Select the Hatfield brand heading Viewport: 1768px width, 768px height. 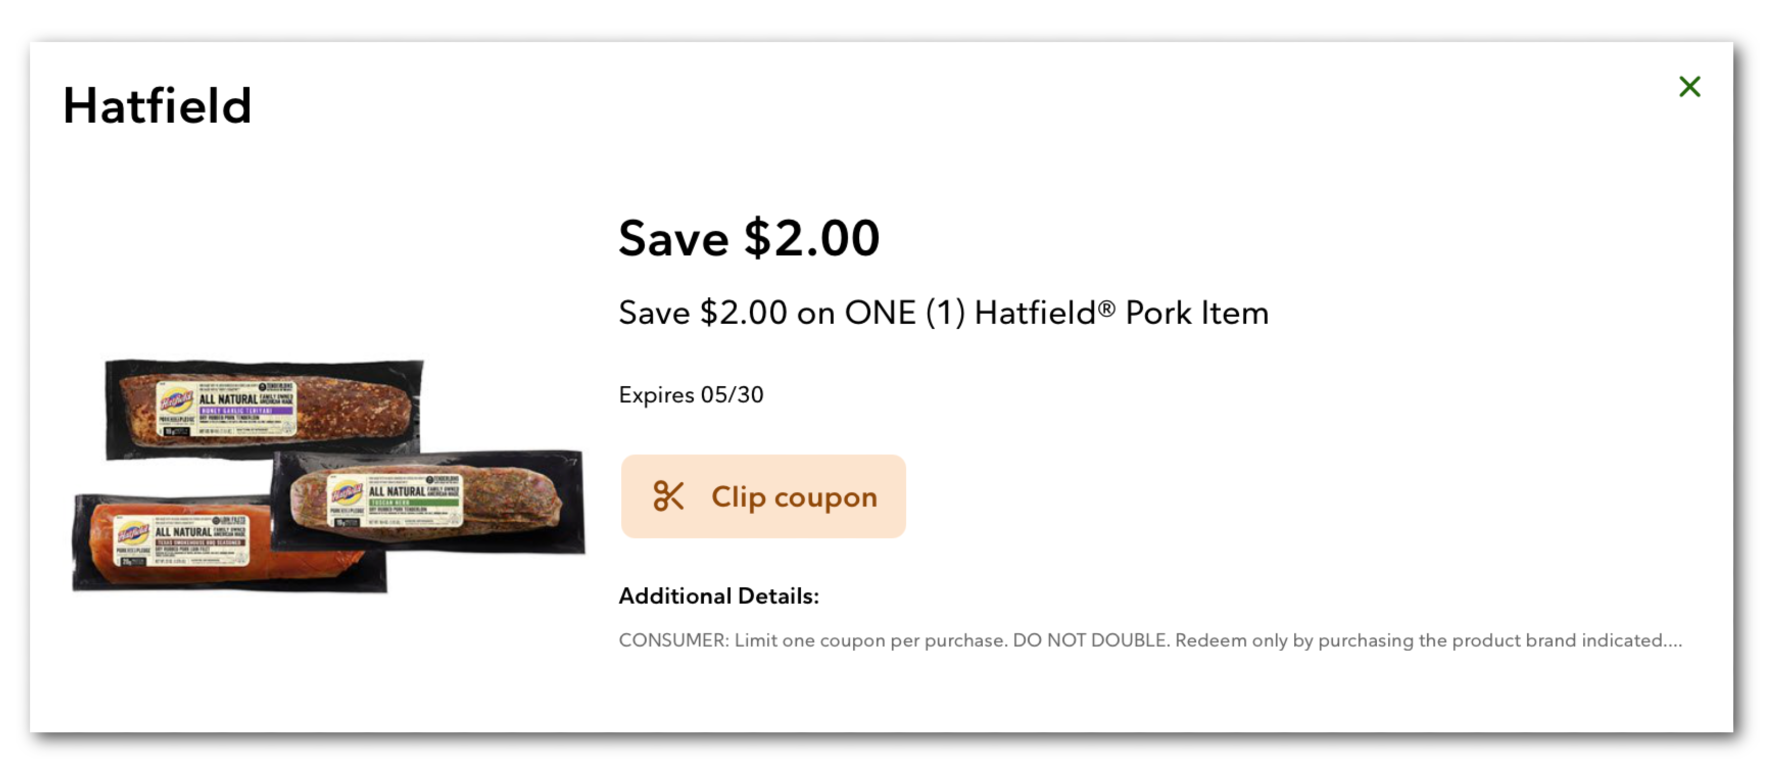pyautogui.click(x=157, y=104)
